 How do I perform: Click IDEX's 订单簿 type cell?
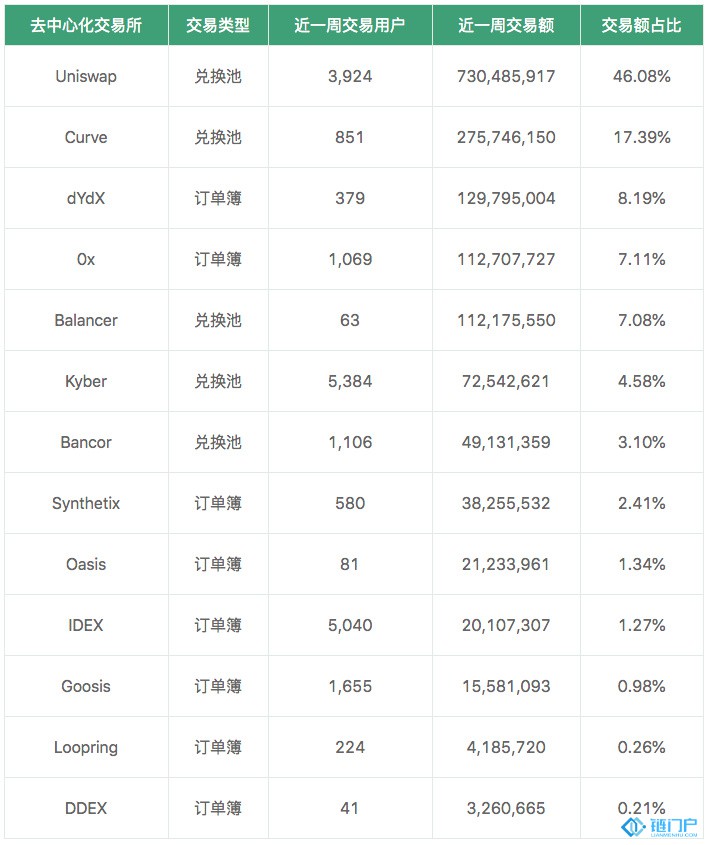click(218, 625)
